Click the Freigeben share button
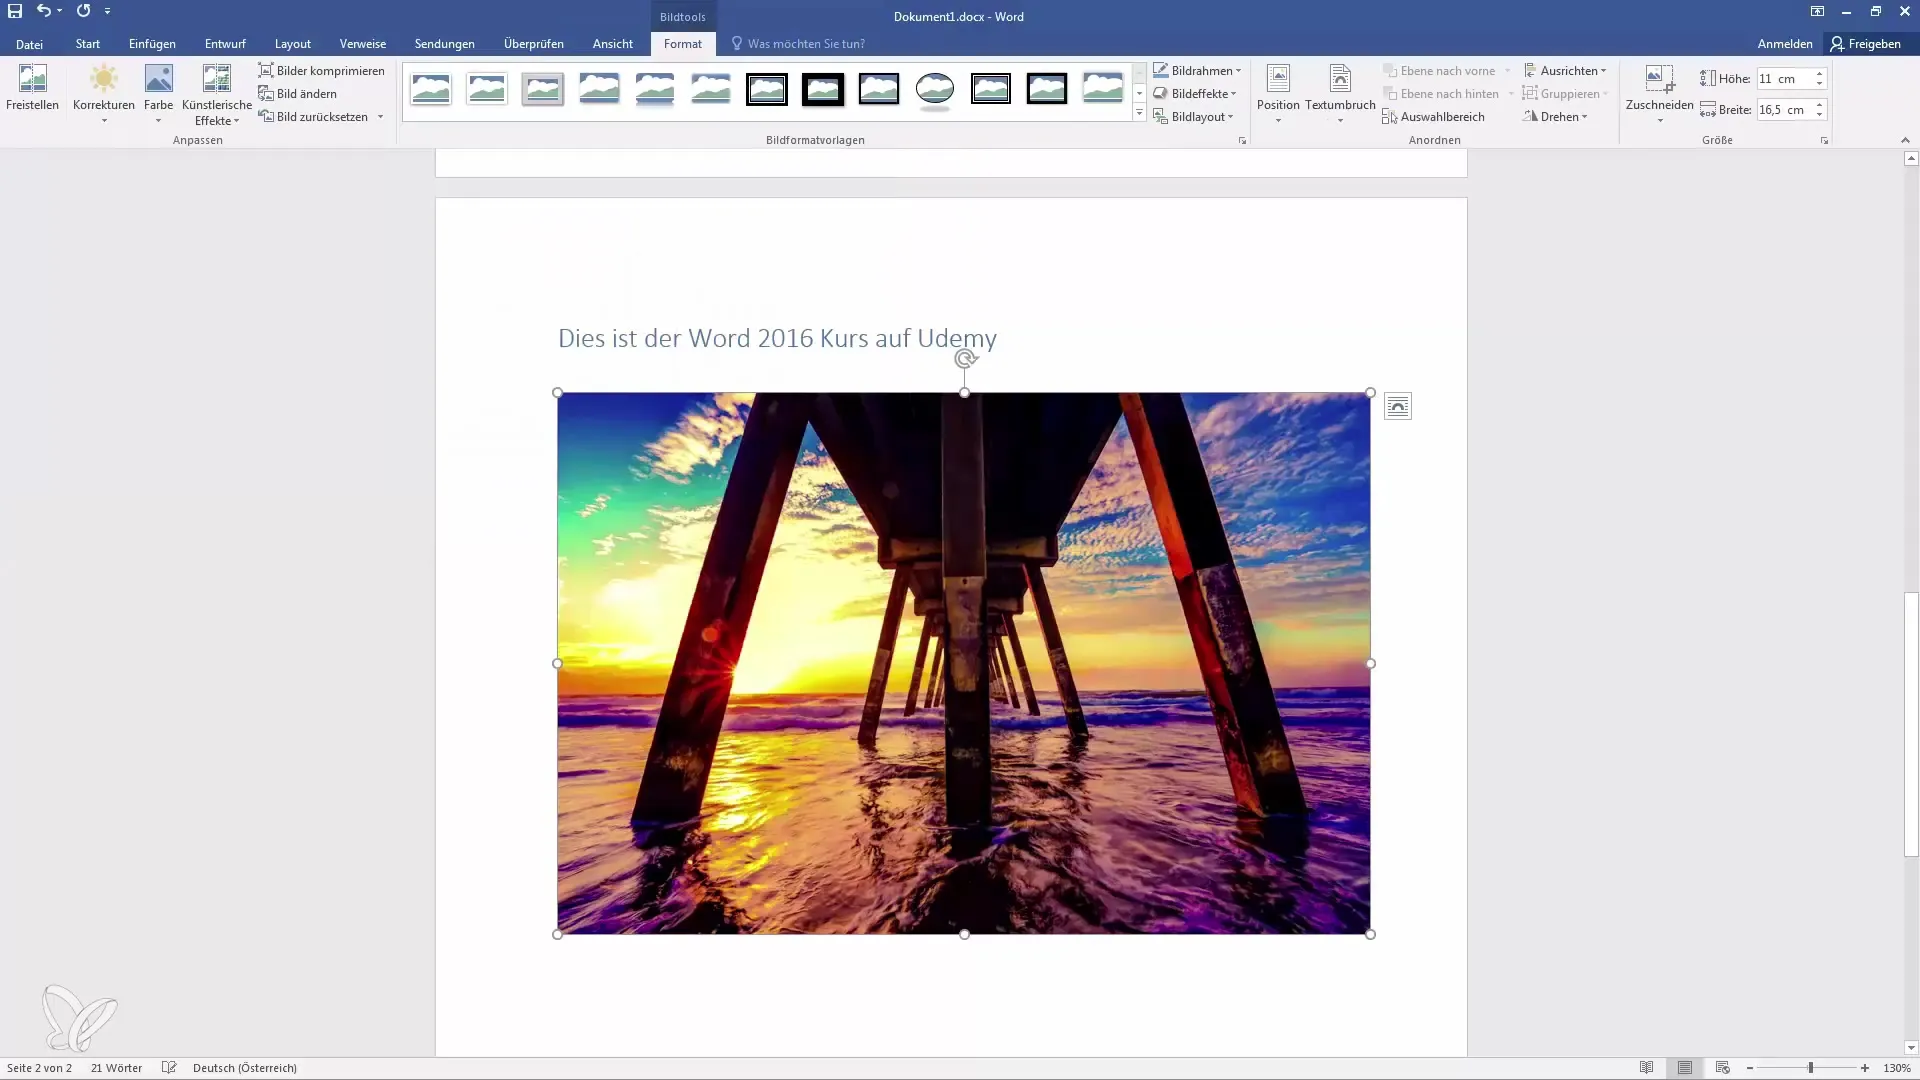 point(1866,44)
